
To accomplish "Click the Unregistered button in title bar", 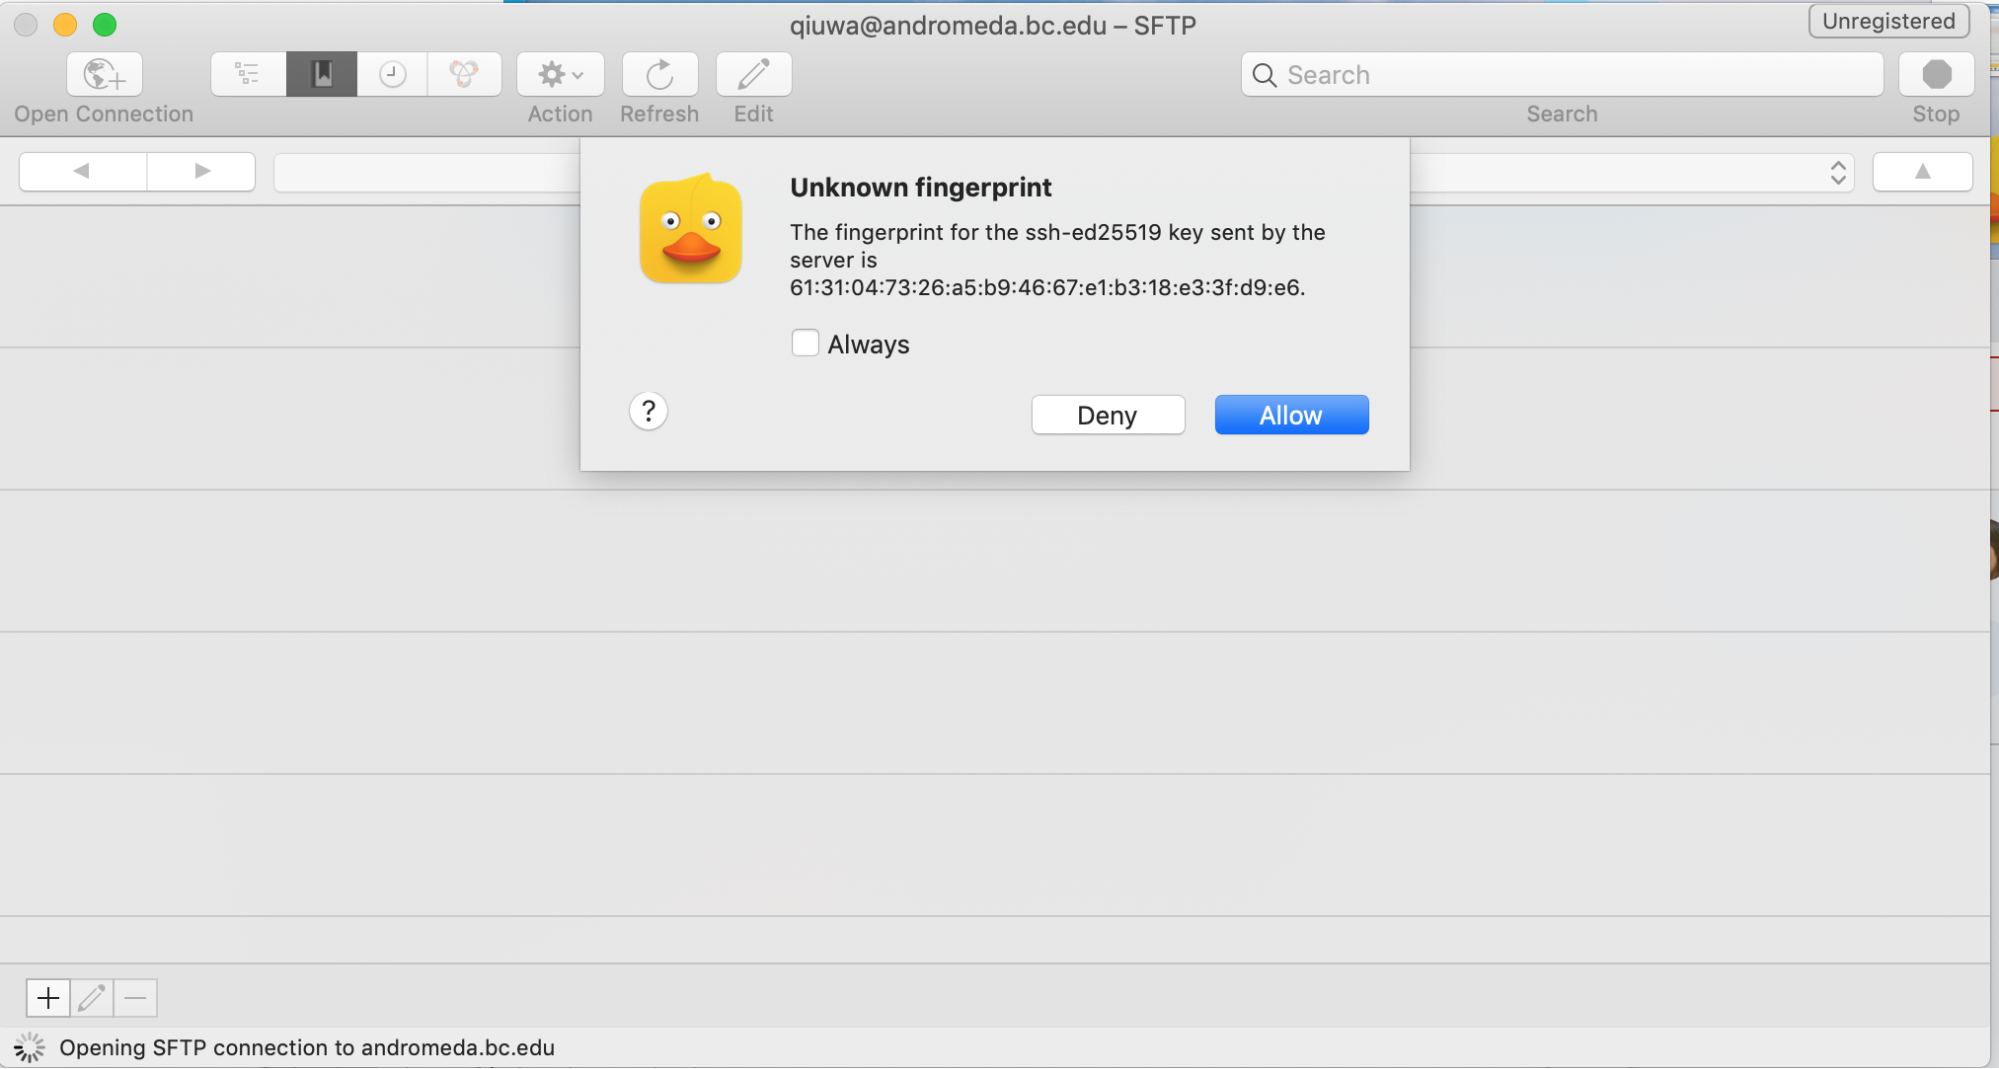I will 1887,21.
